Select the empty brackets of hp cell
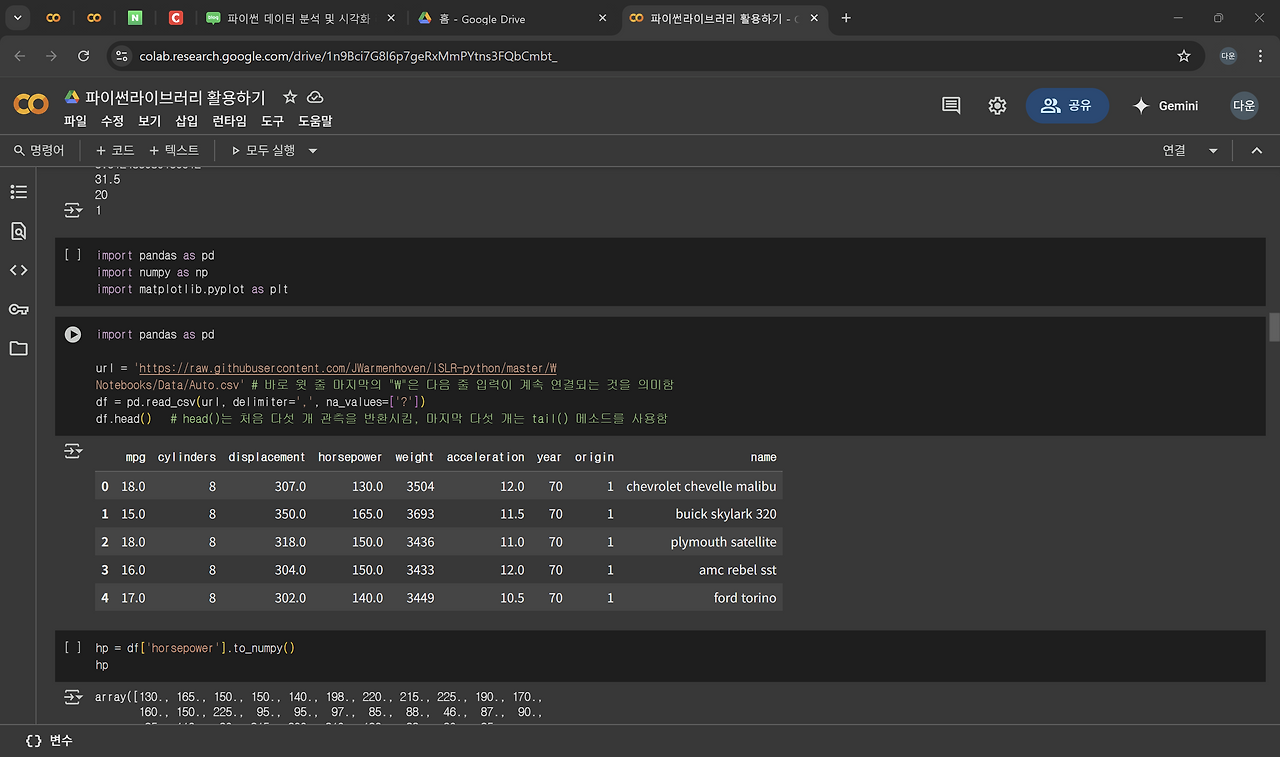This screenshot has width=1280, height=757. [x=73, y=648]
